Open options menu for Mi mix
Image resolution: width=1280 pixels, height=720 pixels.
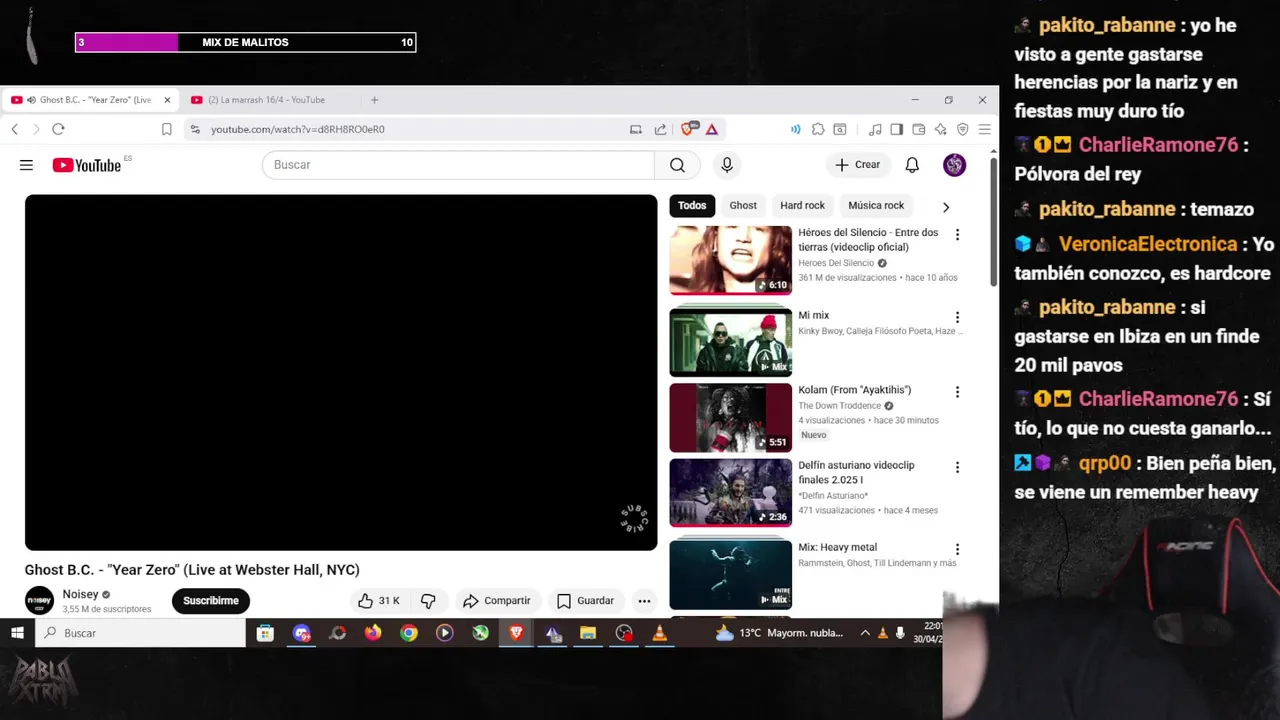[957, 318]
